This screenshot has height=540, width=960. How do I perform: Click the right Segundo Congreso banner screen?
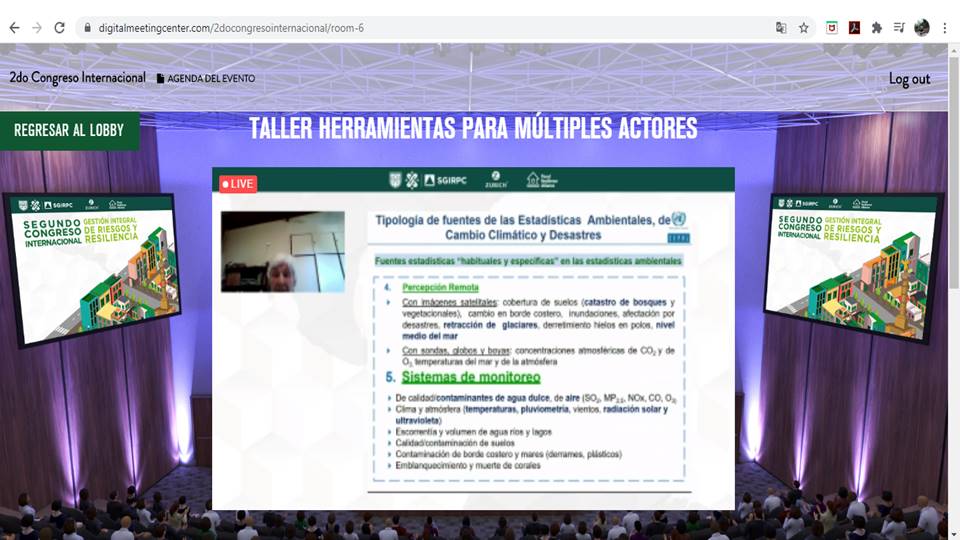coord(853,267)
